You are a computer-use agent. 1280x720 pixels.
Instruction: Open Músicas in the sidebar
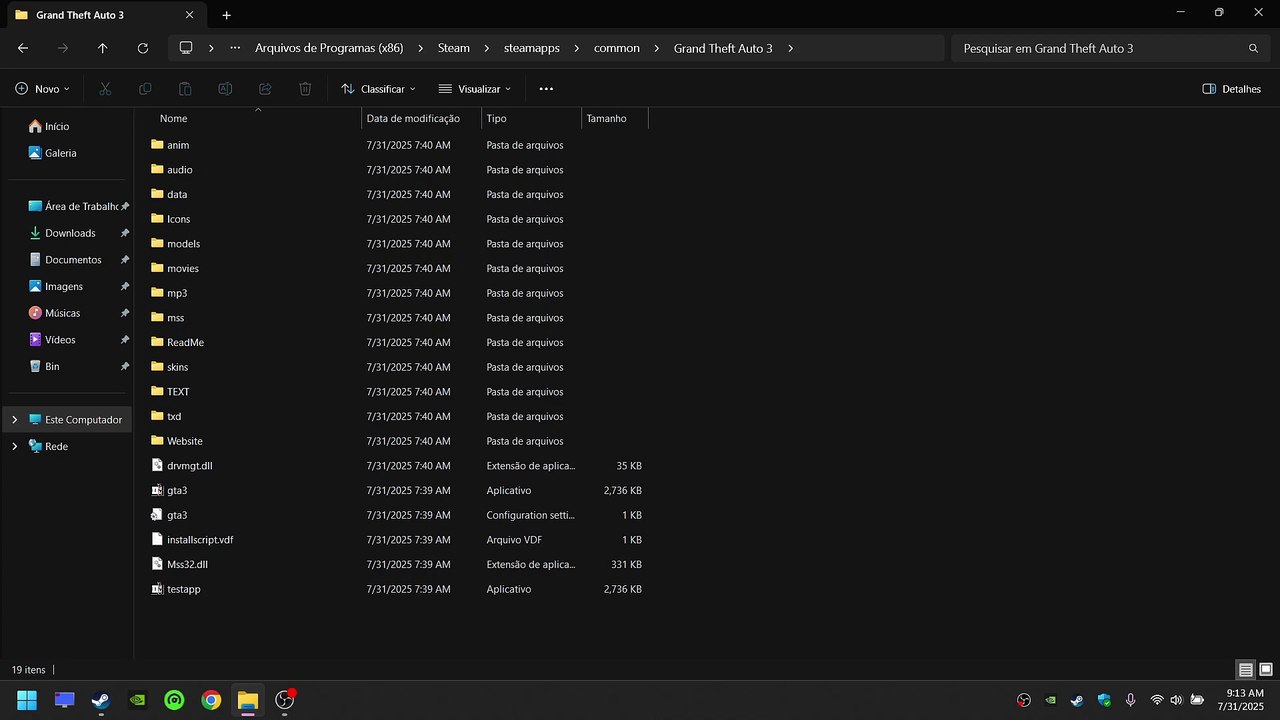[62, 313]
